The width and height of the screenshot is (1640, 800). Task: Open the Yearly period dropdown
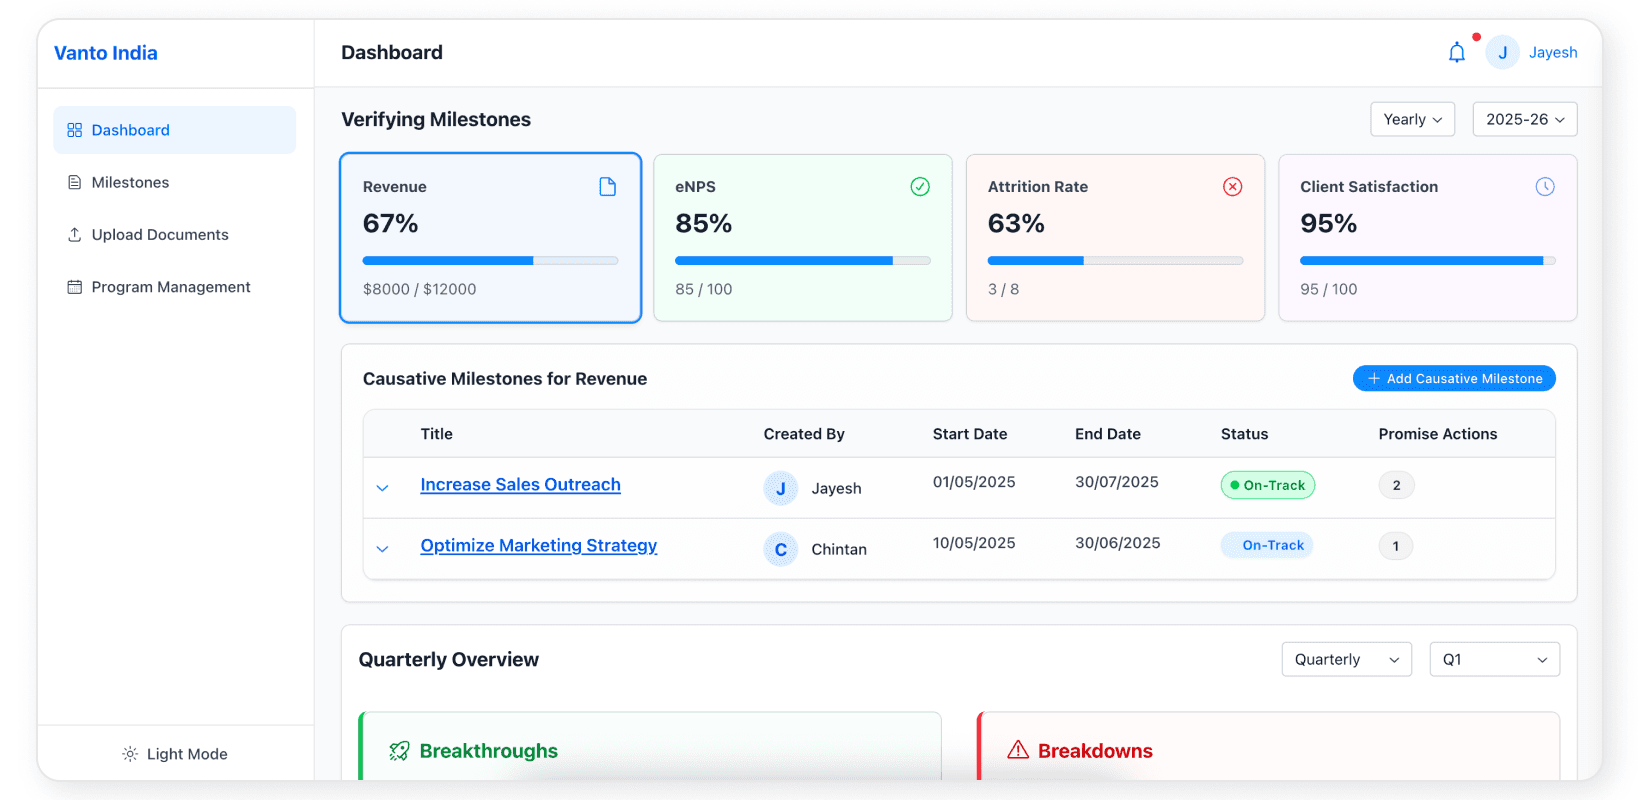coord(1413,119)
